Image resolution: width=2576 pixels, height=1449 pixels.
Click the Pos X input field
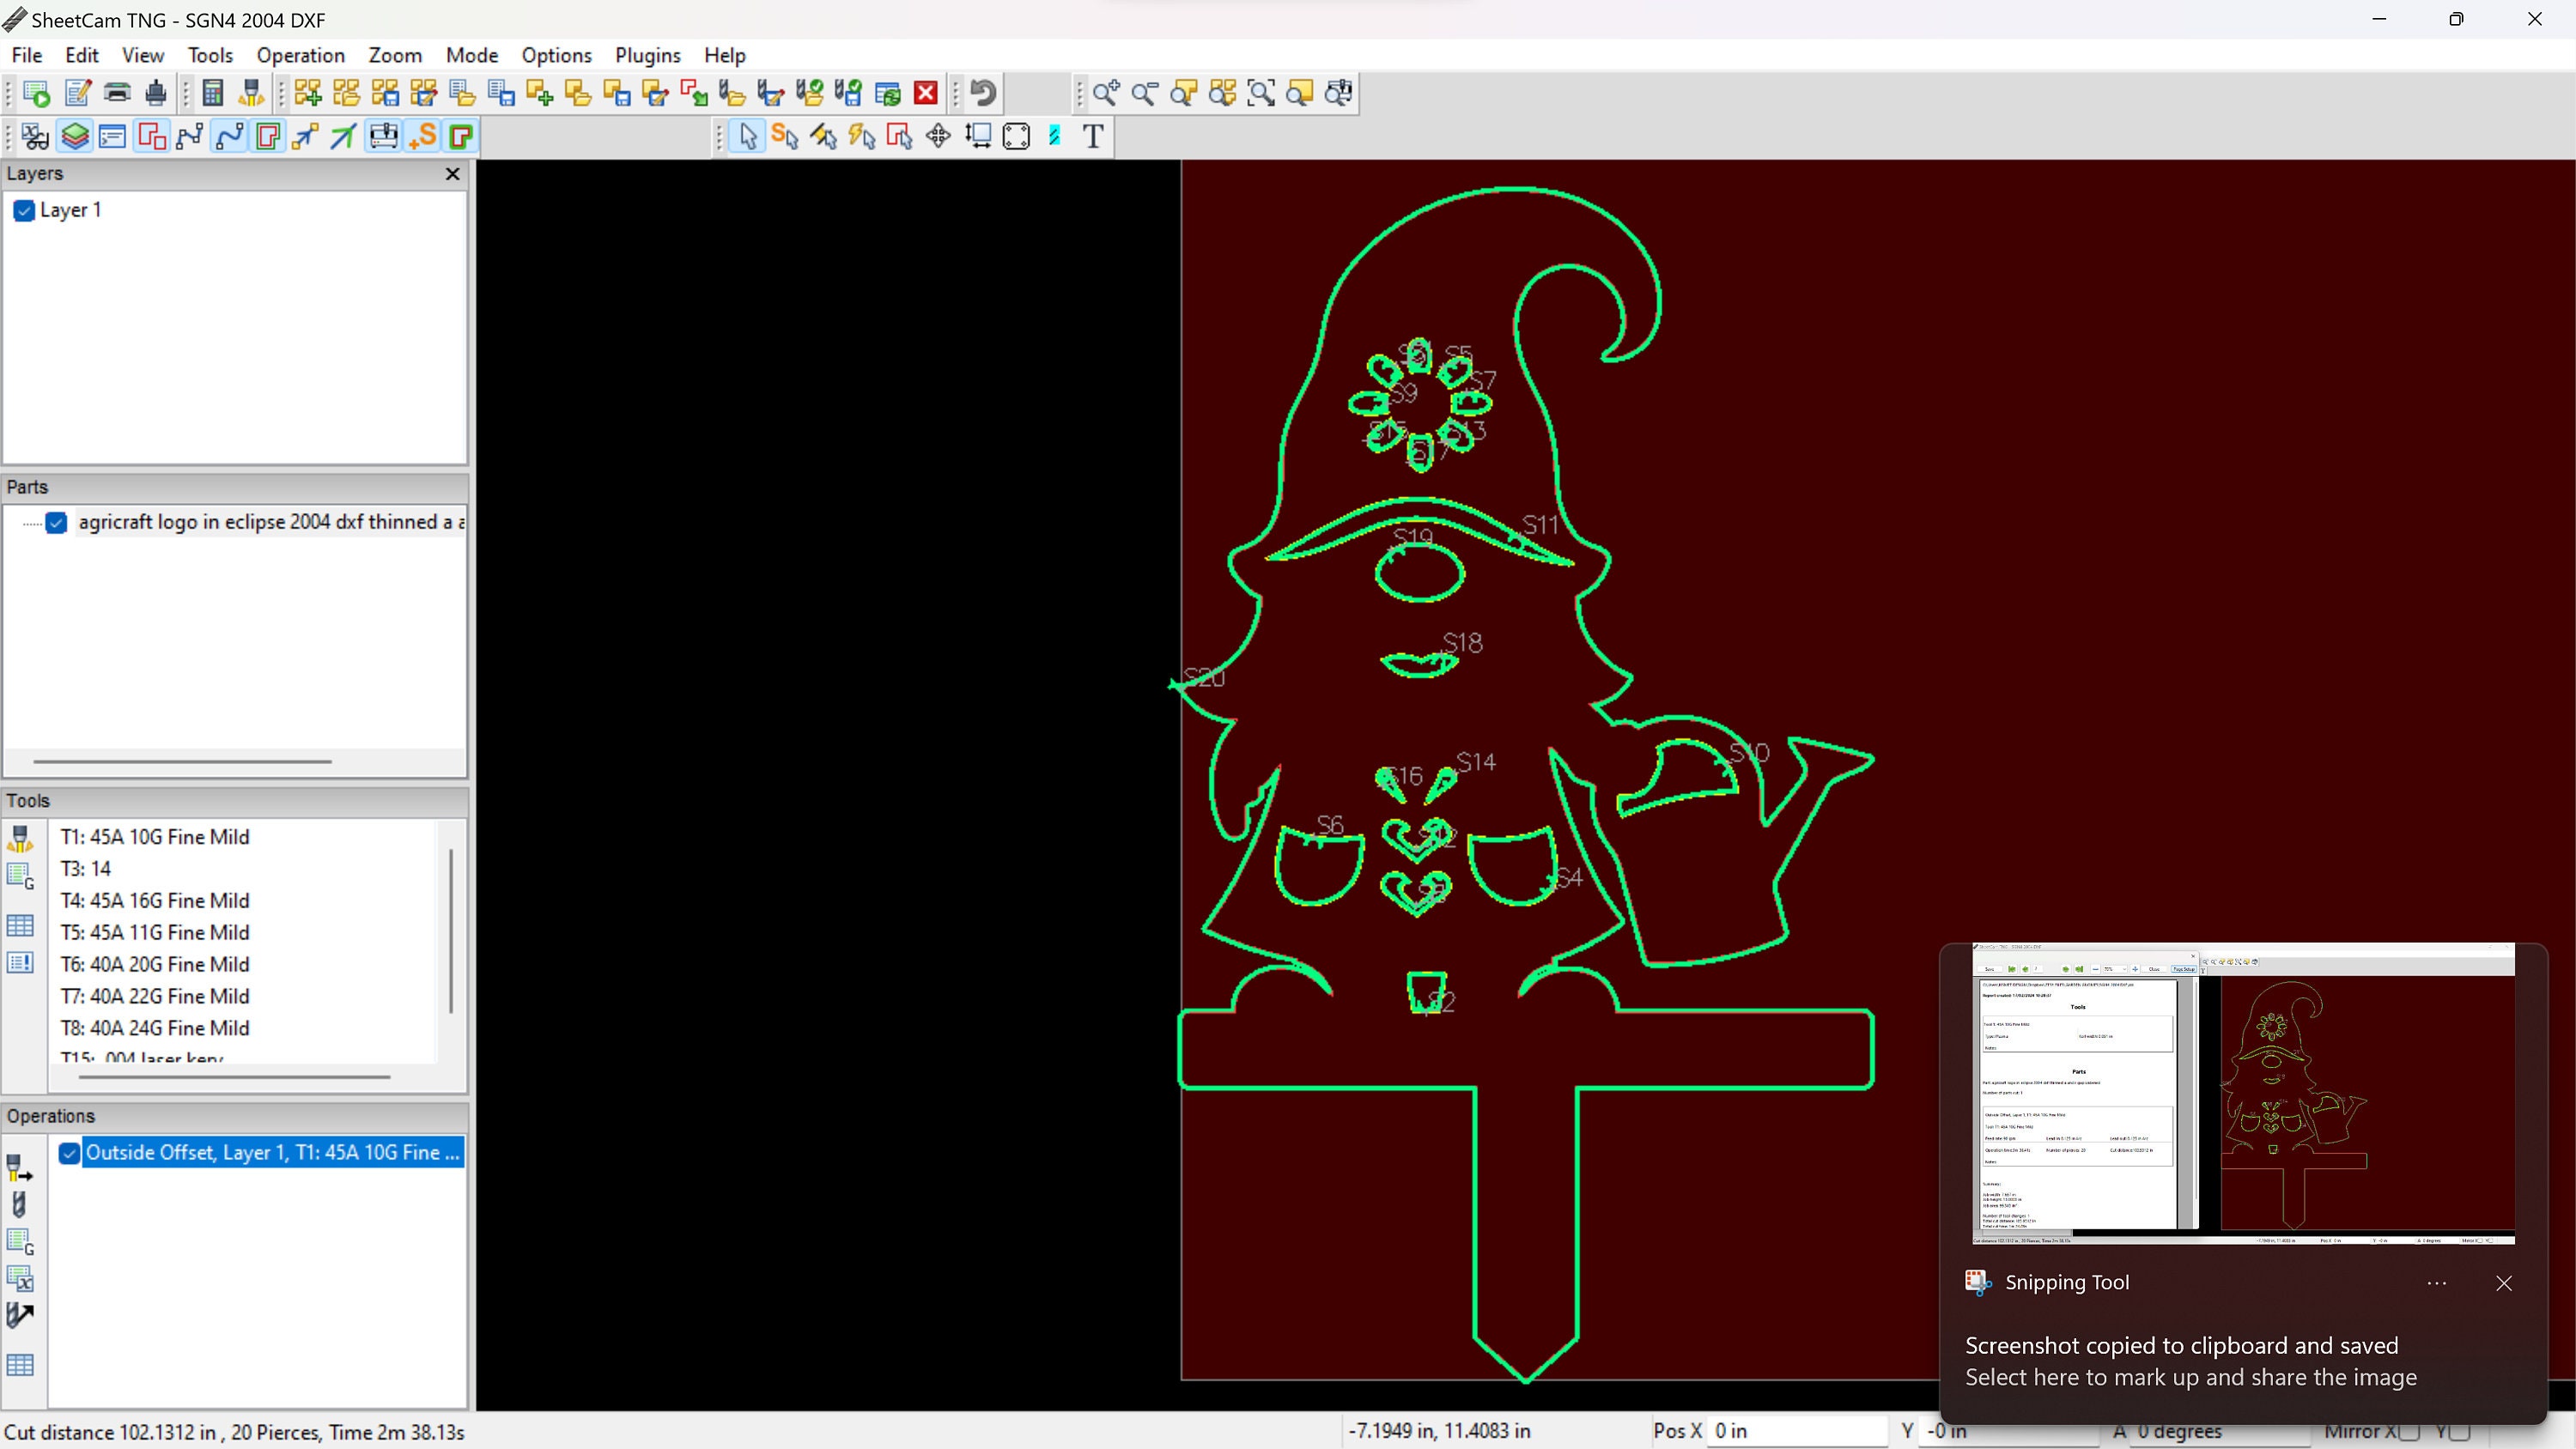[1795, 1431]
